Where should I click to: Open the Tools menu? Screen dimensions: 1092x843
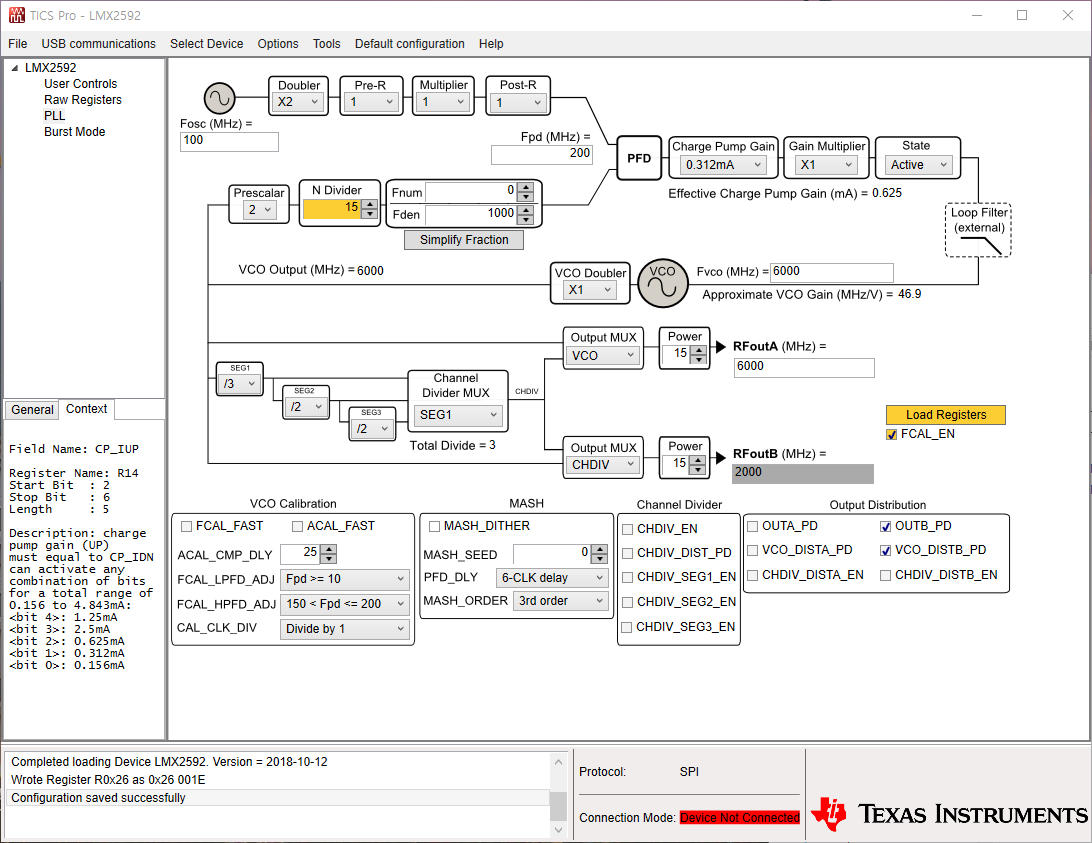[327, 44]
